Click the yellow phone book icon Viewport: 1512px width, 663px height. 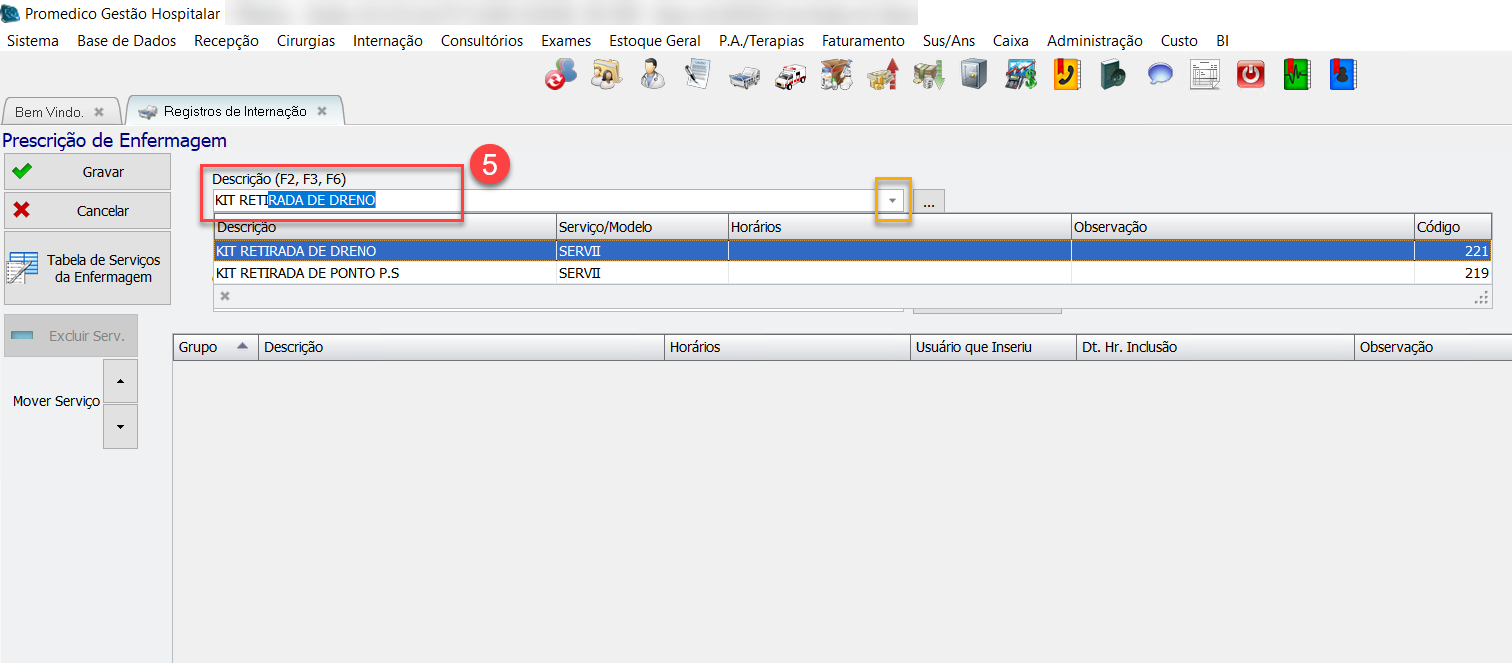[x=1066, y=75]
